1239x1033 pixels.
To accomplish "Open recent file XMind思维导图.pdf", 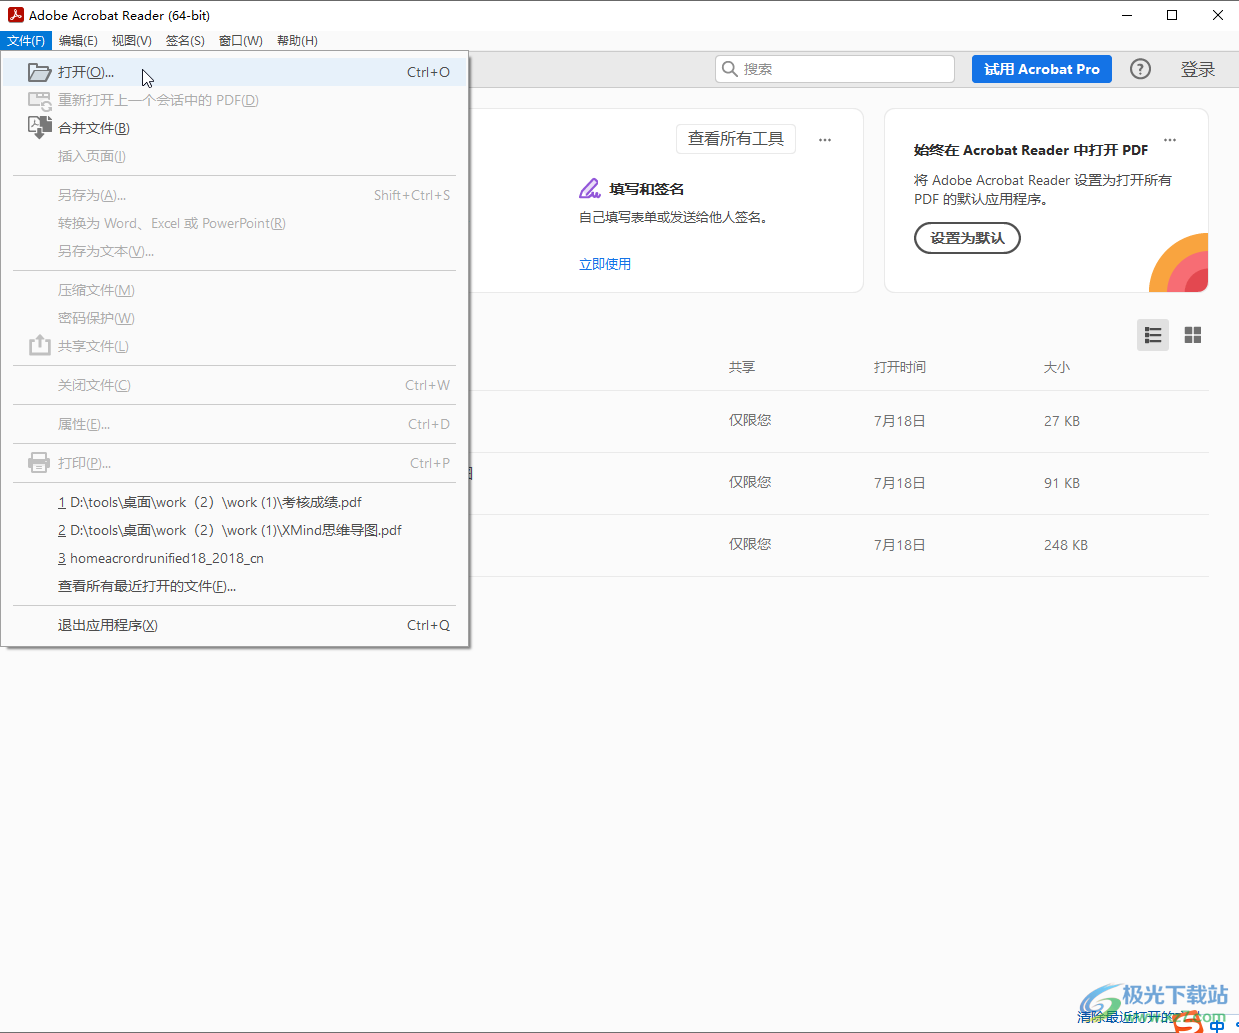I will tap(235, 530).
